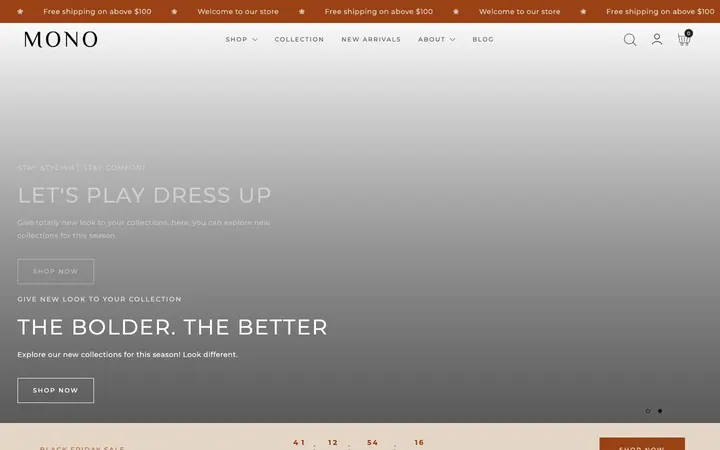Click 'GIVE NEW LOOK TO YOUR COLLECTION' text

(x=99, y=299)
